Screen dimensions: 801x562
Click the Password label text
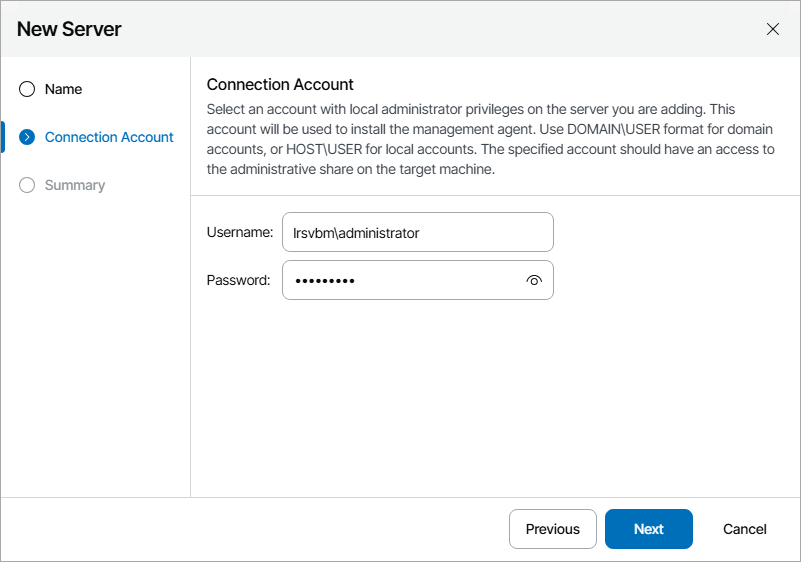click(x=238, y=281)
